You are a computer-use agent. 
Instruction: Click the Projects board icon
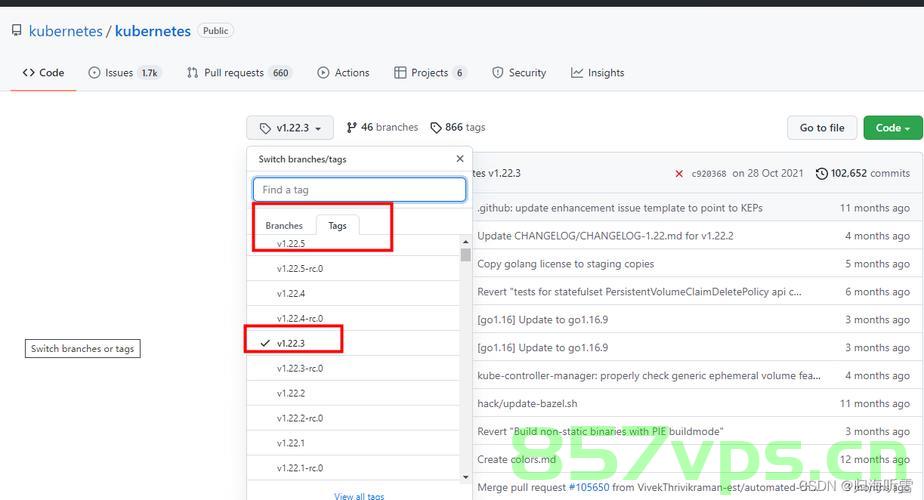400,73
